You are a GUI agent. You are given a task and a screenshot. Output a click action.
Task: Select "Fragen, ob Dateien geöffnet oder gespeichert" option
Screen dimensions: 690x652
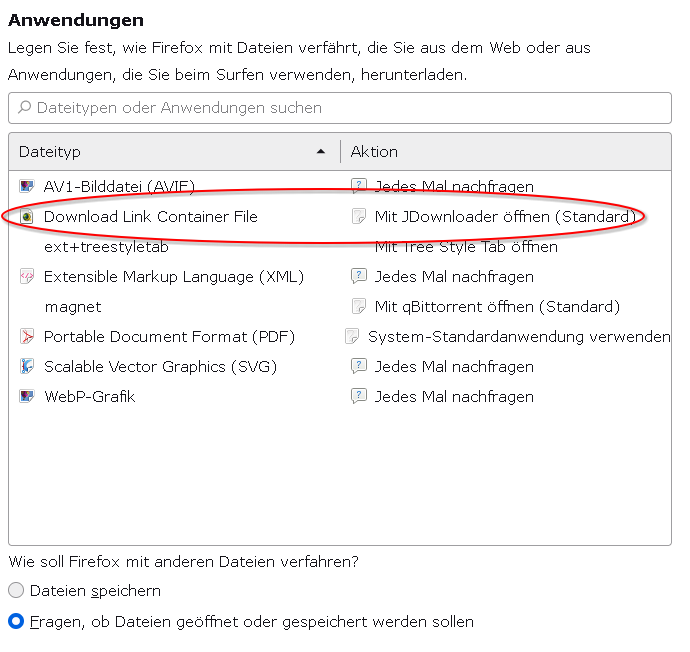click(16, 622)
